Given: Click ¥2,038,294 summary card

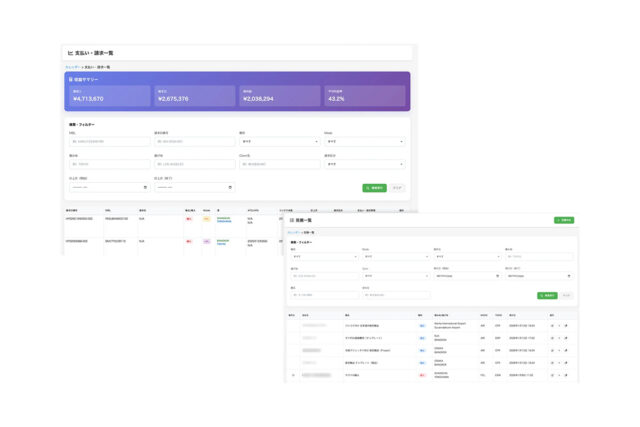Looking at the screenshot, I should pyautogui.click(x=280, y=96).
